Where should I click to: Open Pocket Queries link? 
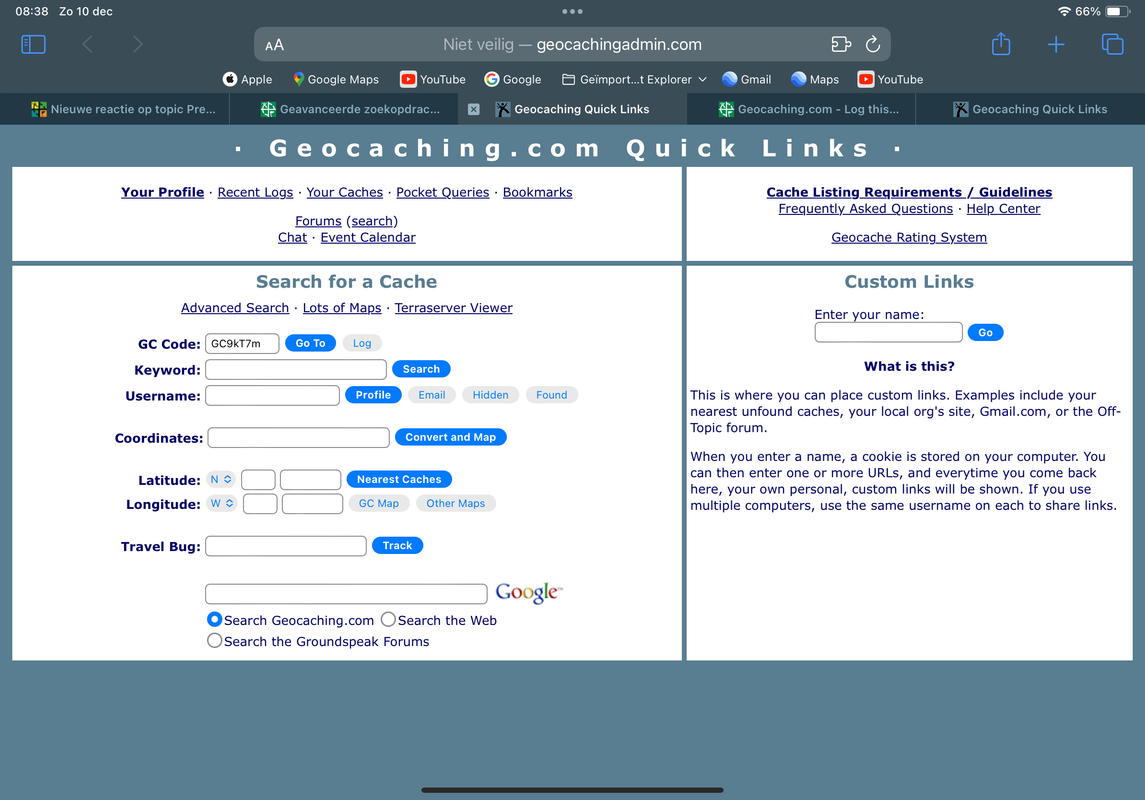coord(443,192)
